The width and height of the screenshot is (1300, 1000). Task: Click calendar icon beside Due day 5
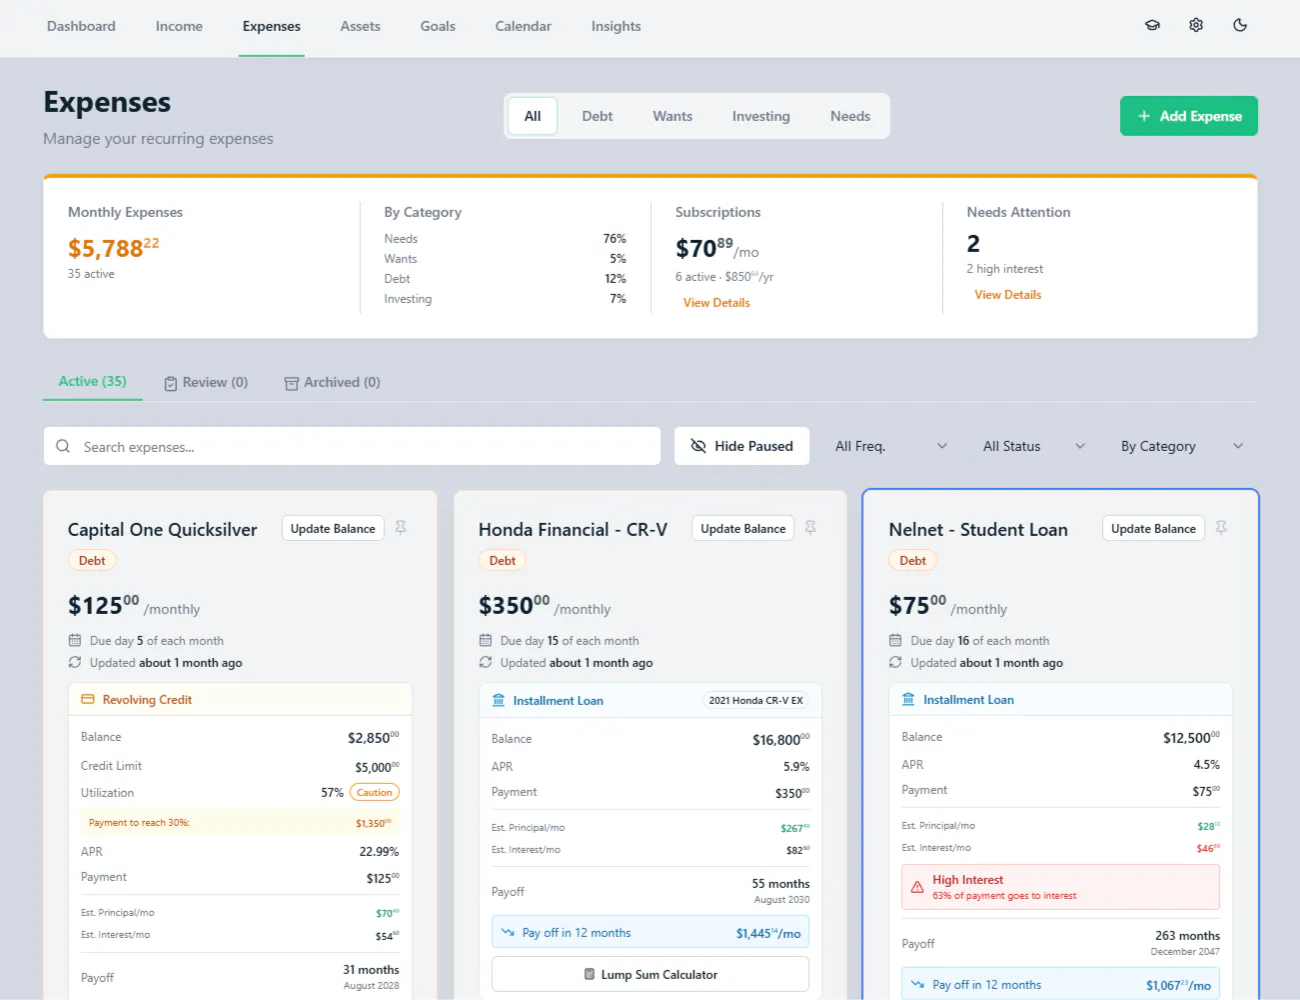click(75, 641)
